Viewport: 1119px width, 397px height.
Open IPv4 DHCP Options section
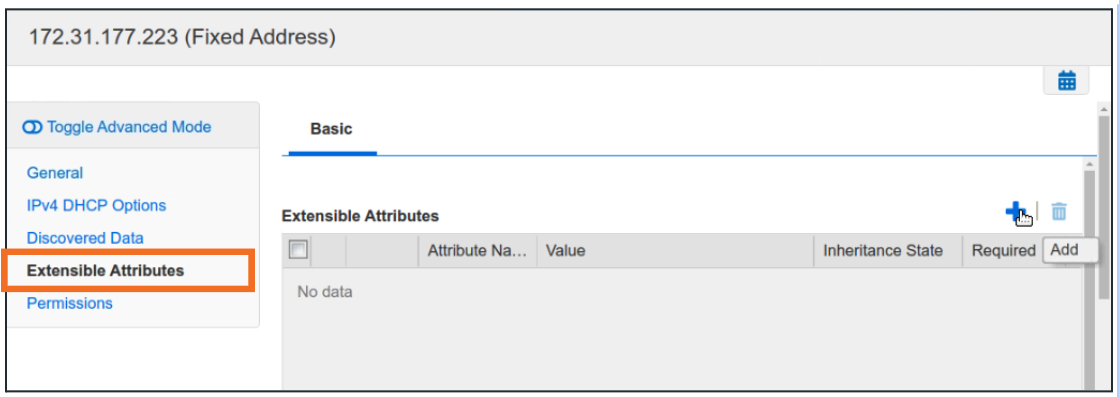(x=96, y=206)
